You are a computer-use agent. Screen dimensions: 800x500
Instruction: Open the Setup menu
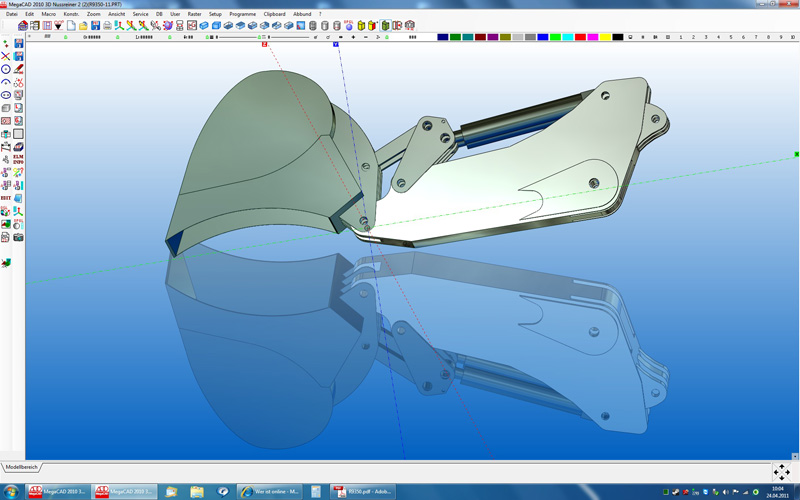(x=215, y=14)
